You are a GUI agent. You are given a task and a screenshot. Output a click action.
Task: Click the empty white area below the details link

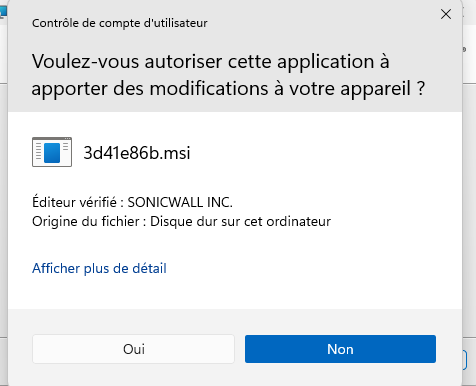pyautogui.click(x=235, y=293)
